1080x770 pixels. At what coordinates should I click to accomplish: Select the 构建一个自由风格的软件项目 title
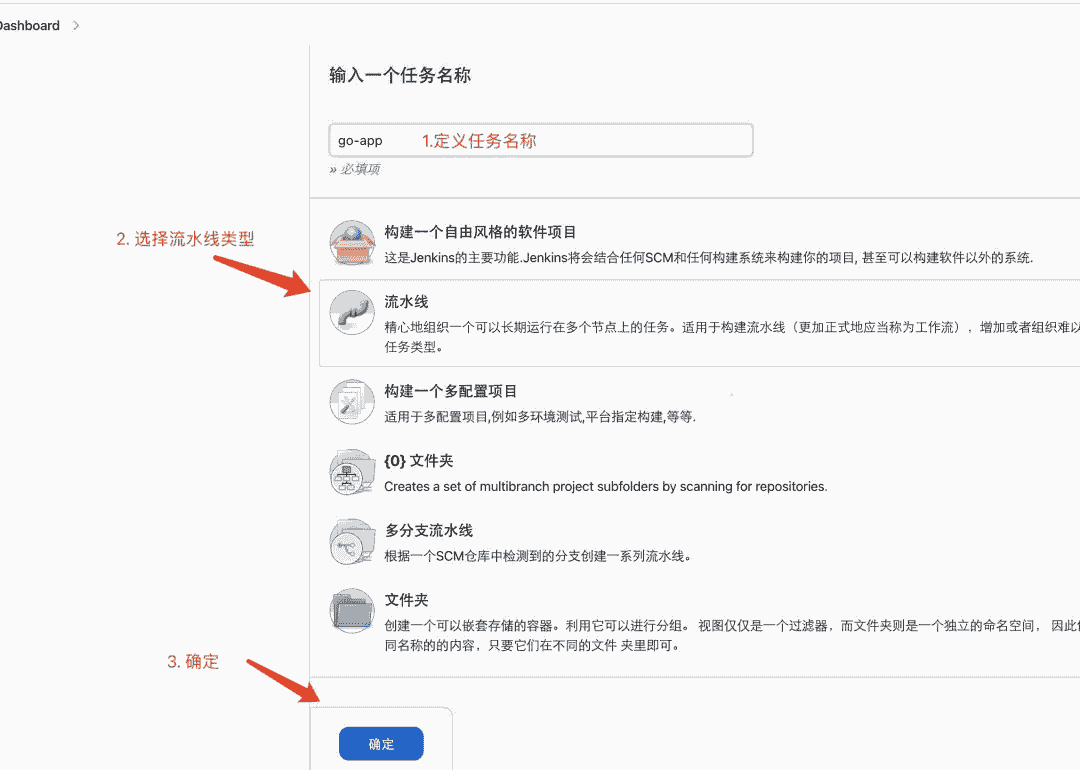pos(480,232)
